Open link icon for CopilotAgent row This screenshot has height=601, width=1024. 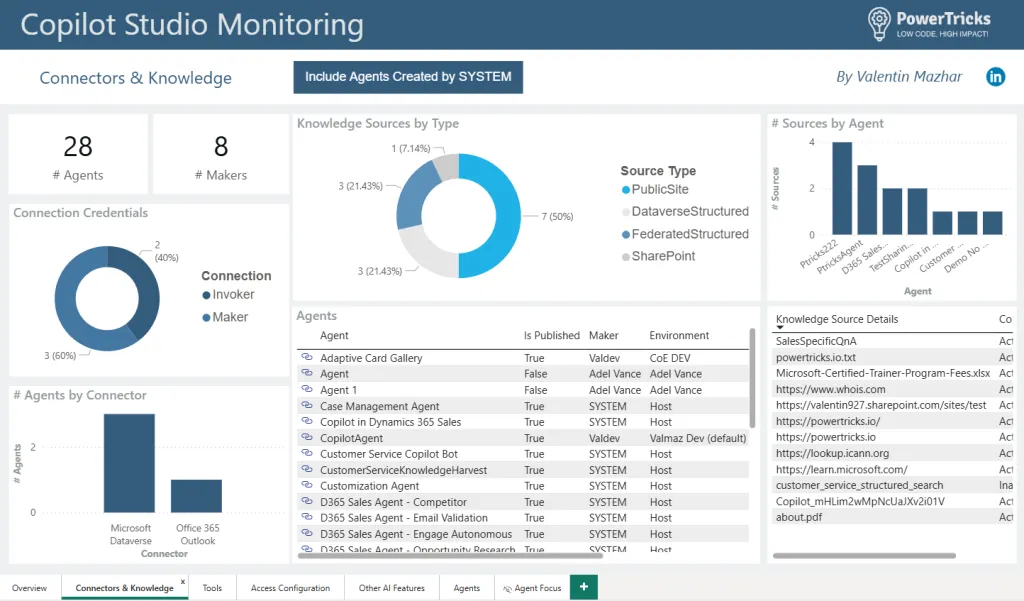306,438
